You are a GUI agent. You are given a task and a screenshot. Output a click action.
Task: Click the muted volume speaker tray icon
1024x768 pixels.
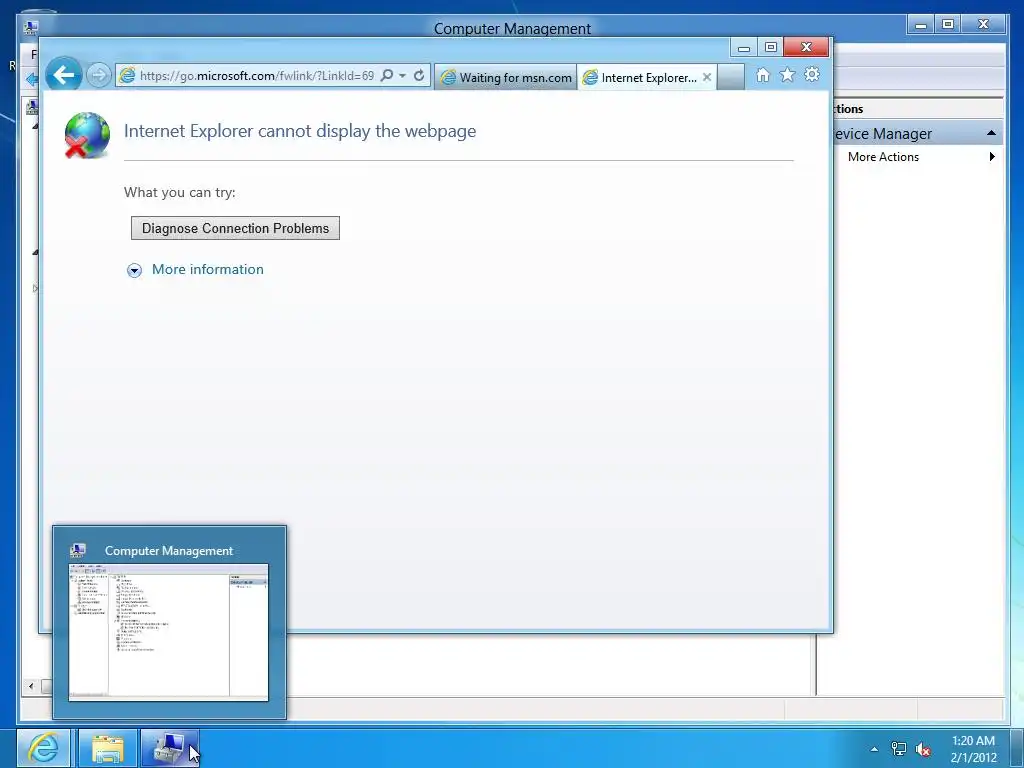[x=923, y=750]
